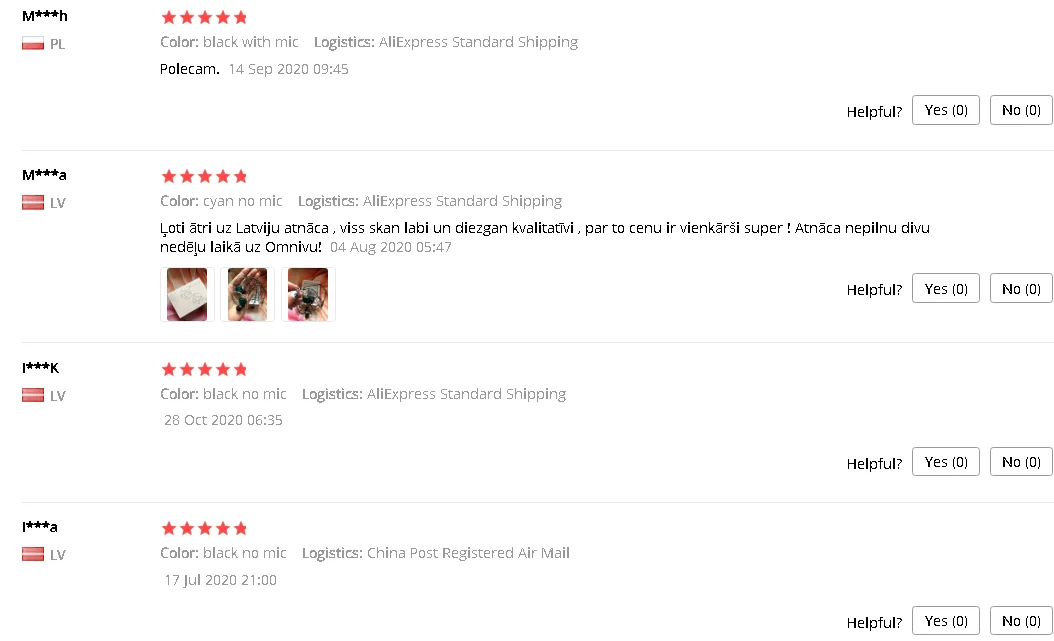Vote Yes on the 28 Oct 2020 review
The width and height of the screenshot is (1054, 641).
946,462
